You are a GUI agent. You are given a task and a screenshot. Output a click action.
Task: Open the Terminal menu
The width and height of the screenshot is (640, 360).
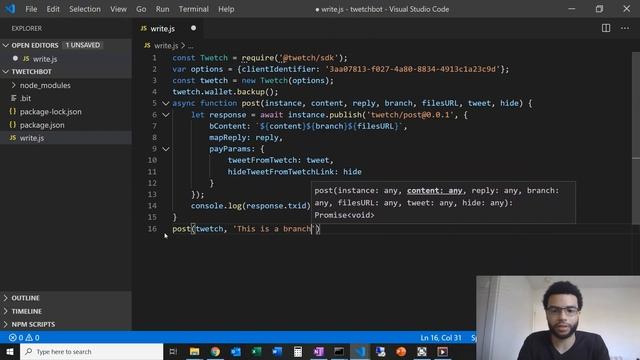(x=193, y=9)
